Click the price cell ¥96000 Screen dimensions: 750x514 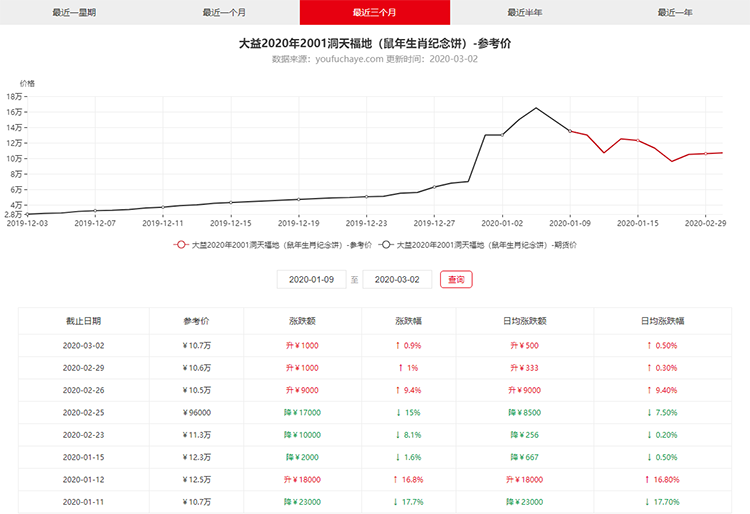point(197,412)
